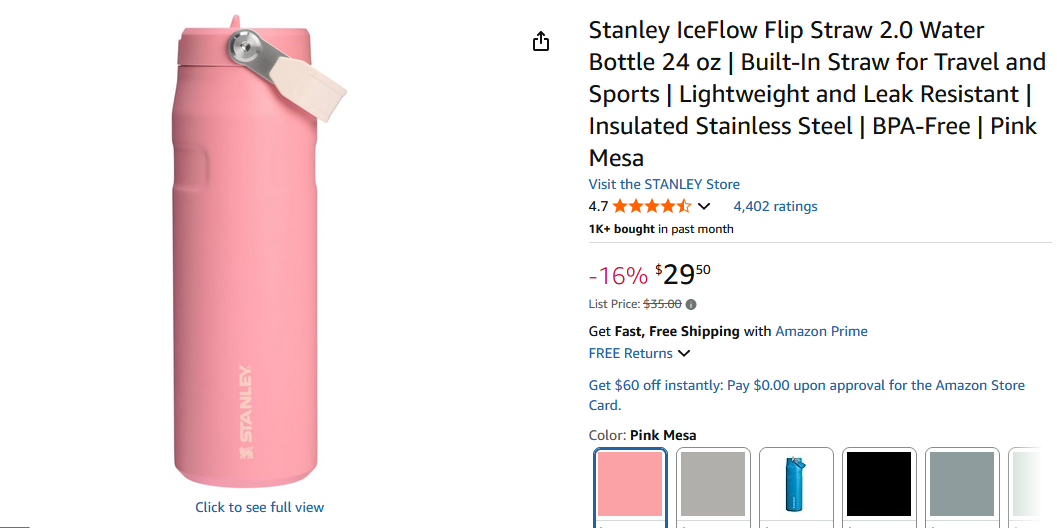Select the black color swatch
The image size is (1057, 528).
879,484
